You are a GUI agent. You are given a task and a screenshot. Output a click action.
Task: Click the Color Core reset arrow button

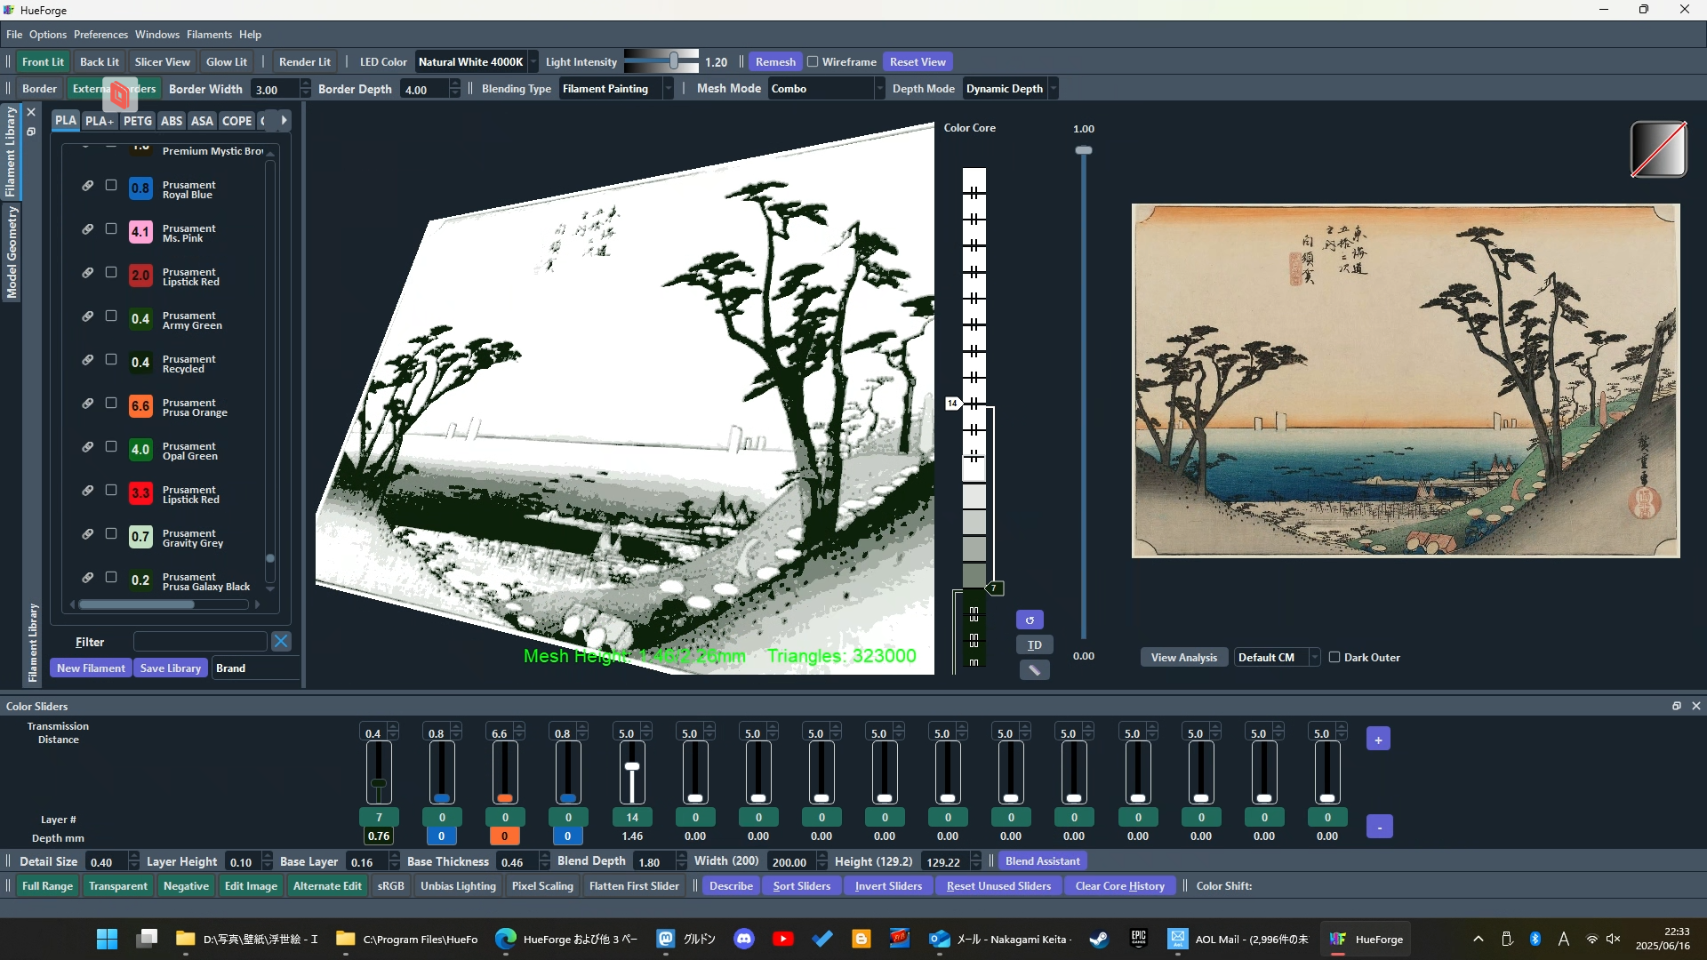pos(1030,620)
